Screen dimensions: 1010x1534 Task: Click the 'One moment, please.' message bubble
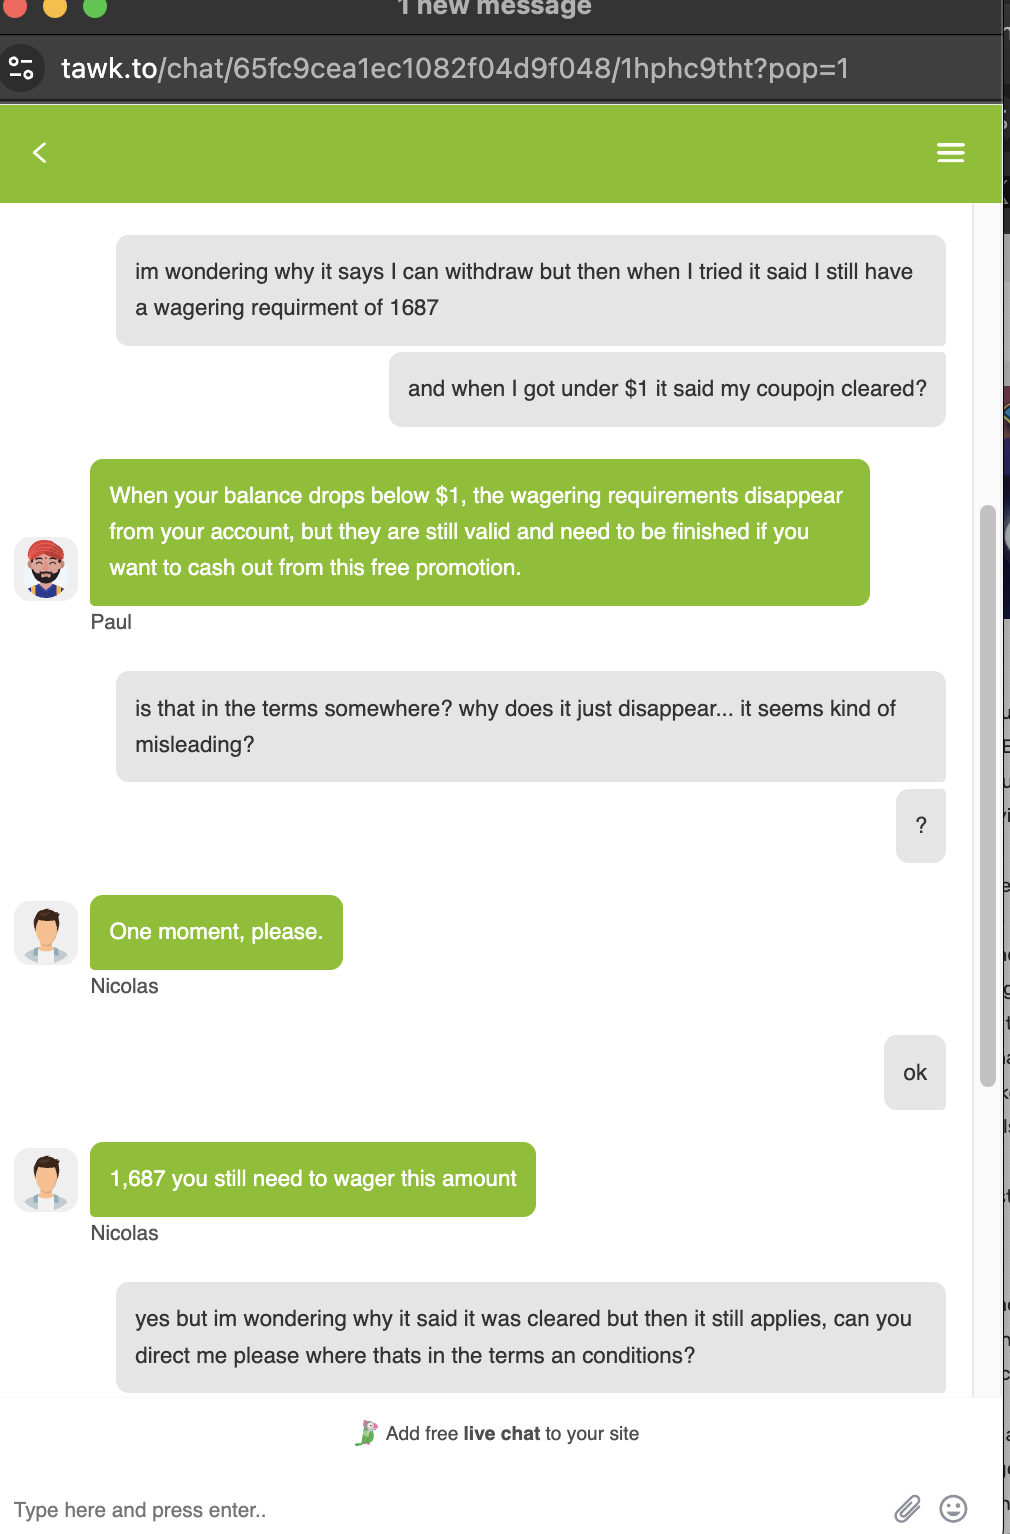pos(216,932)
